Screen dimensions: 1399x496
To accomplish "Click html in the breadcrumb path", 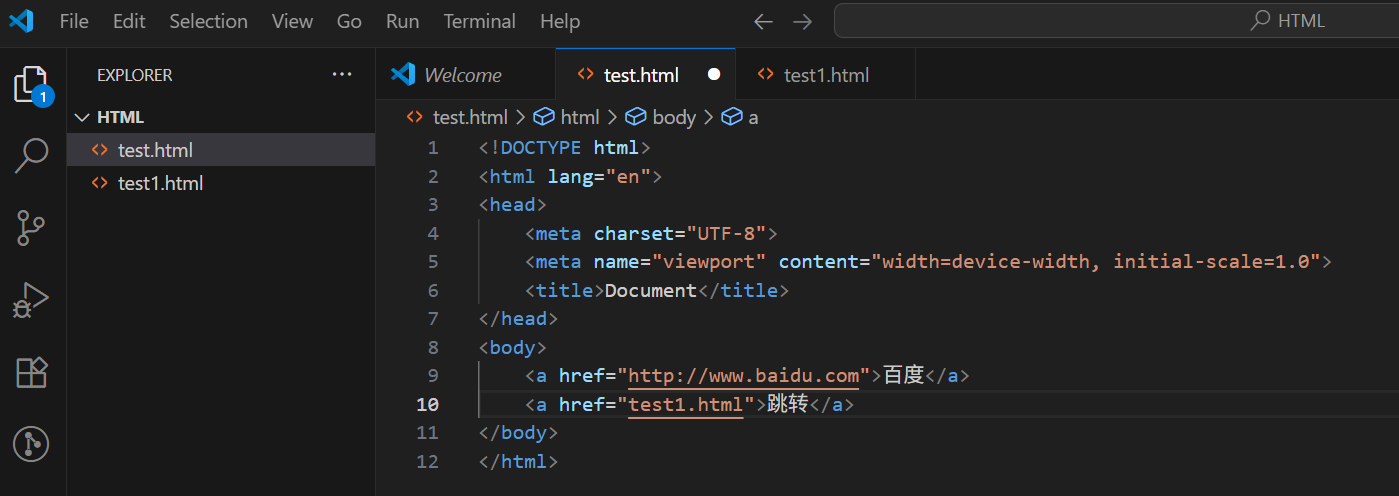I will [x=580, y=117].
